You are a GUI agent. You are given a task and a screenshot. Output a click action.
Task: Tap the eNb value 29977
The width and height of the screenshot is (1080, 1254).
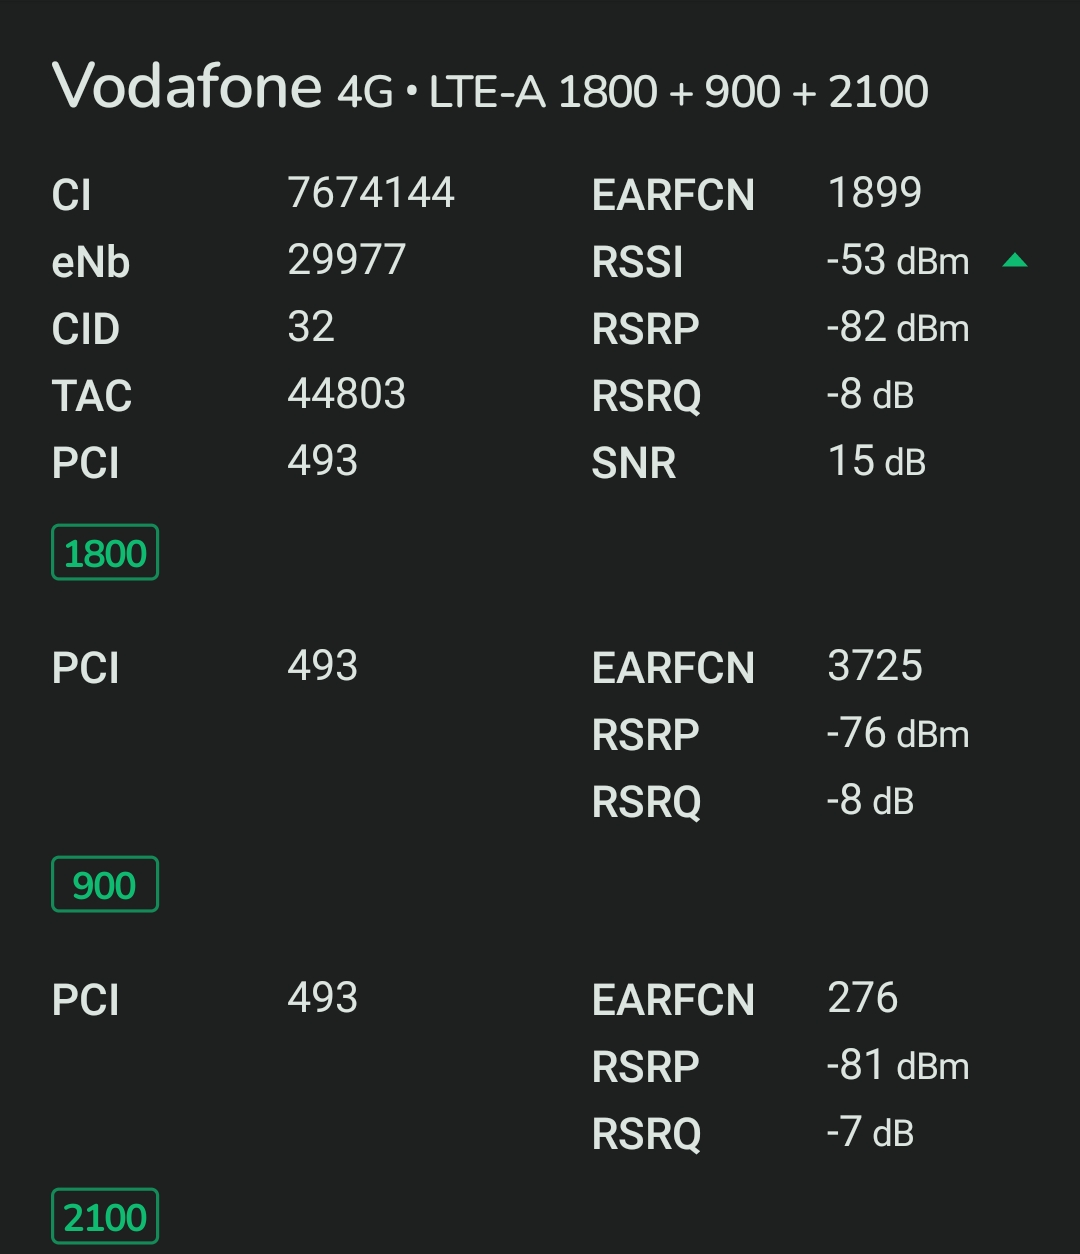tap(347, 260)
